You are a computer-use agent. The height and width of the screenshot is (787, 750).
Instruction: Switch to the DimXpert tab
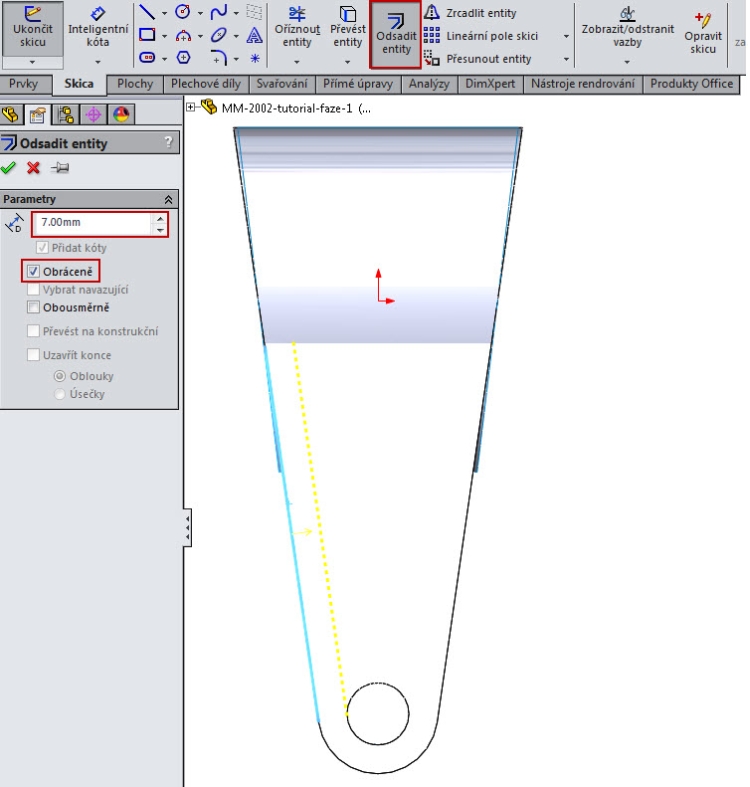[490, 84]
